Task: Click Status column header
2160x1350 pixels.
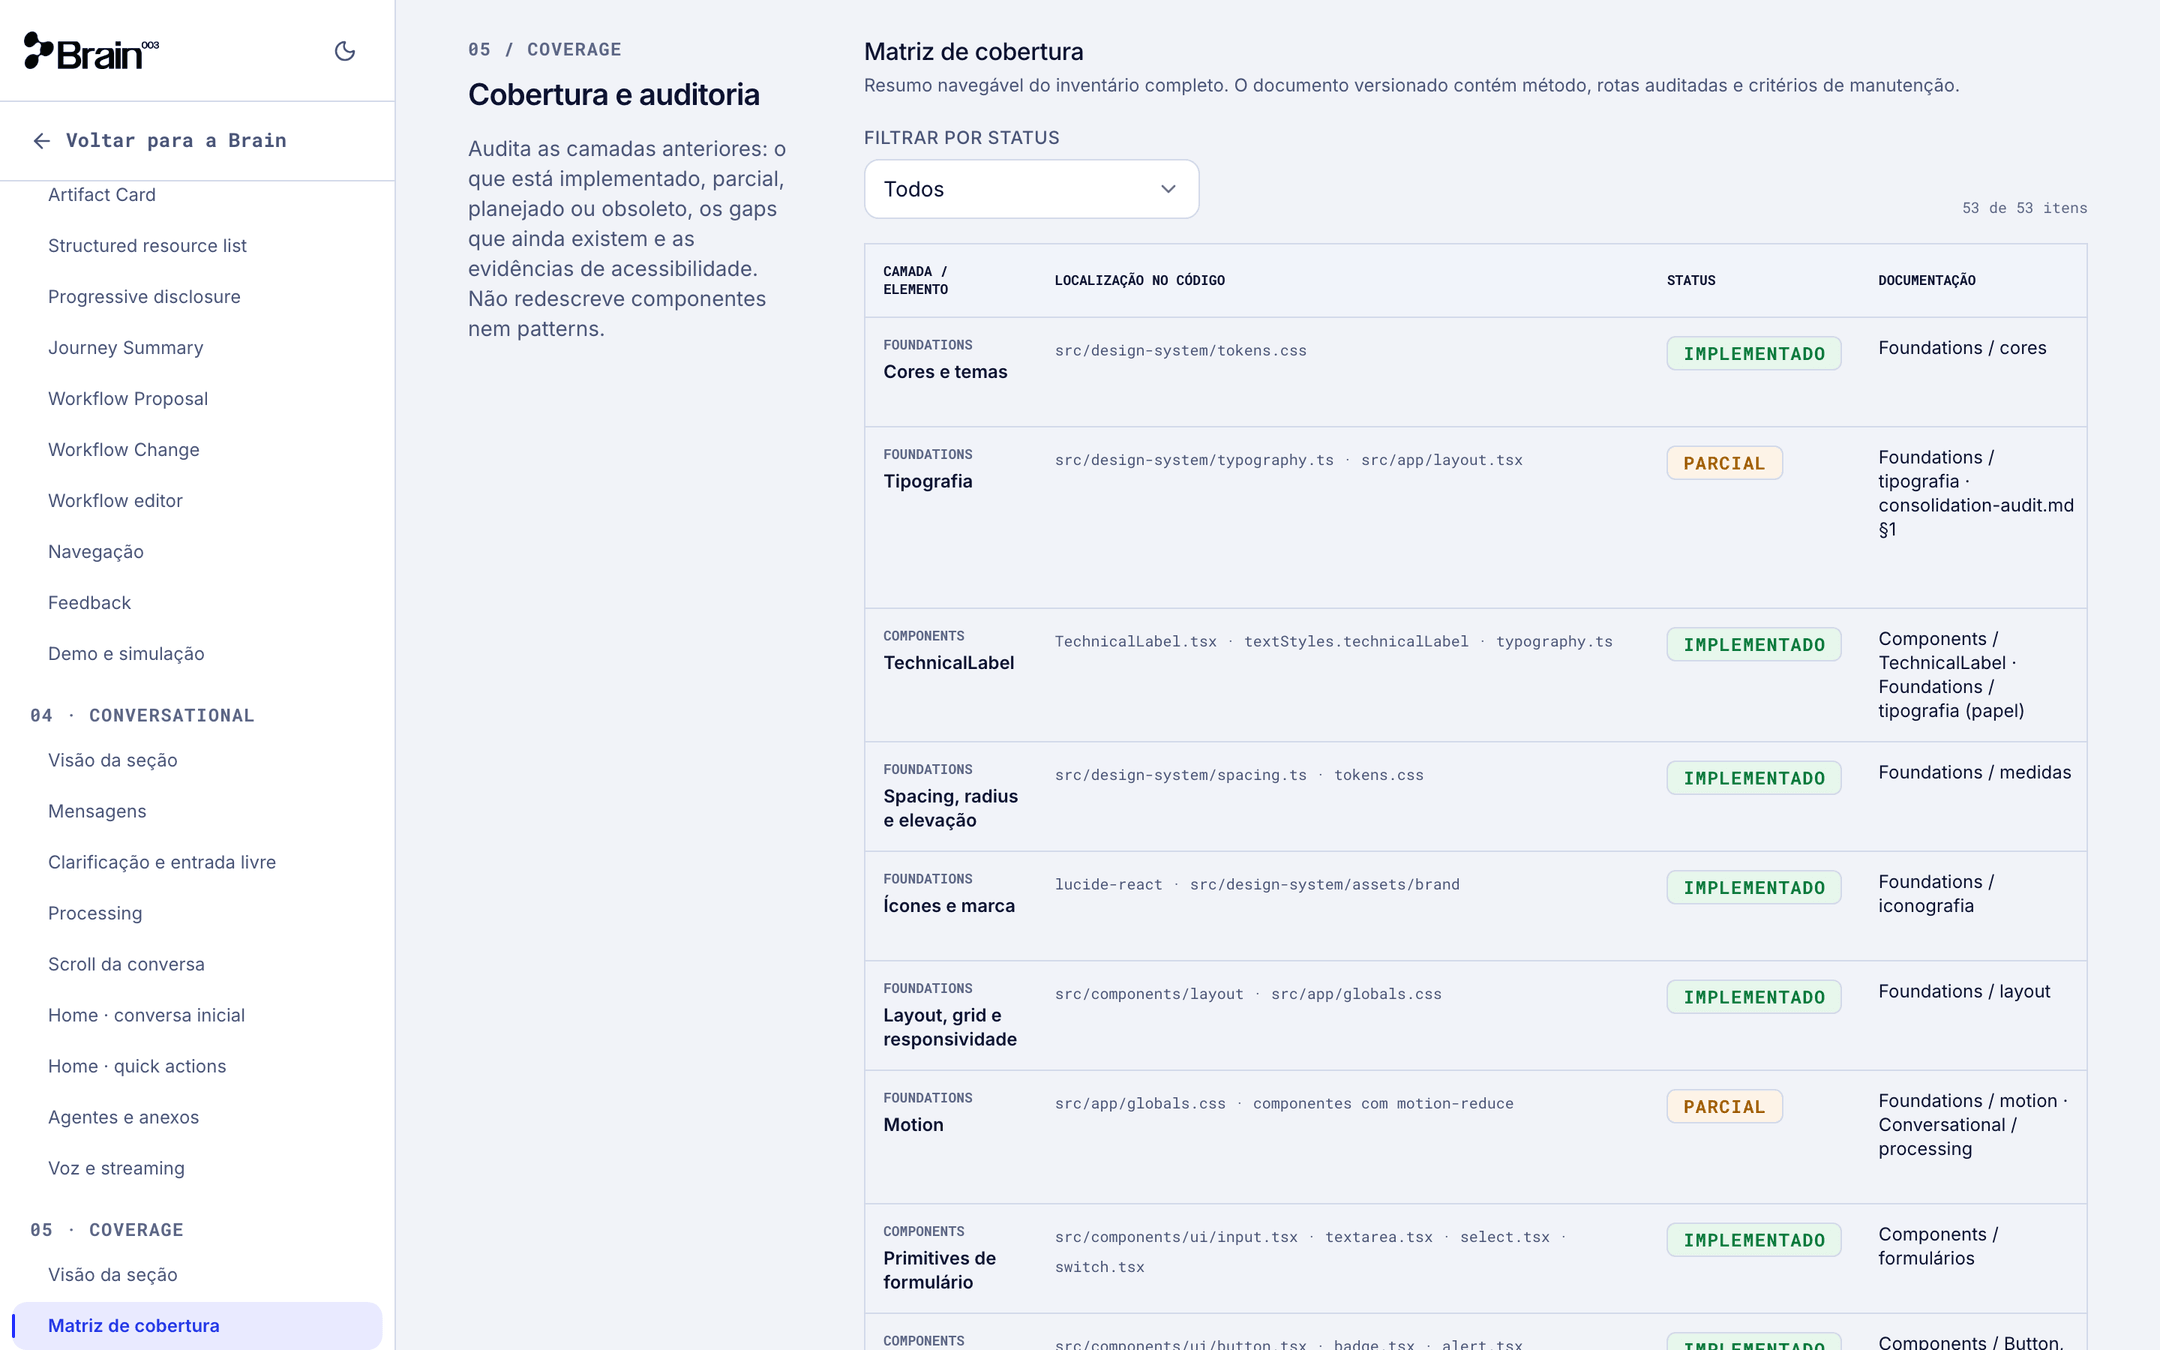Action: click(1690, 281)
